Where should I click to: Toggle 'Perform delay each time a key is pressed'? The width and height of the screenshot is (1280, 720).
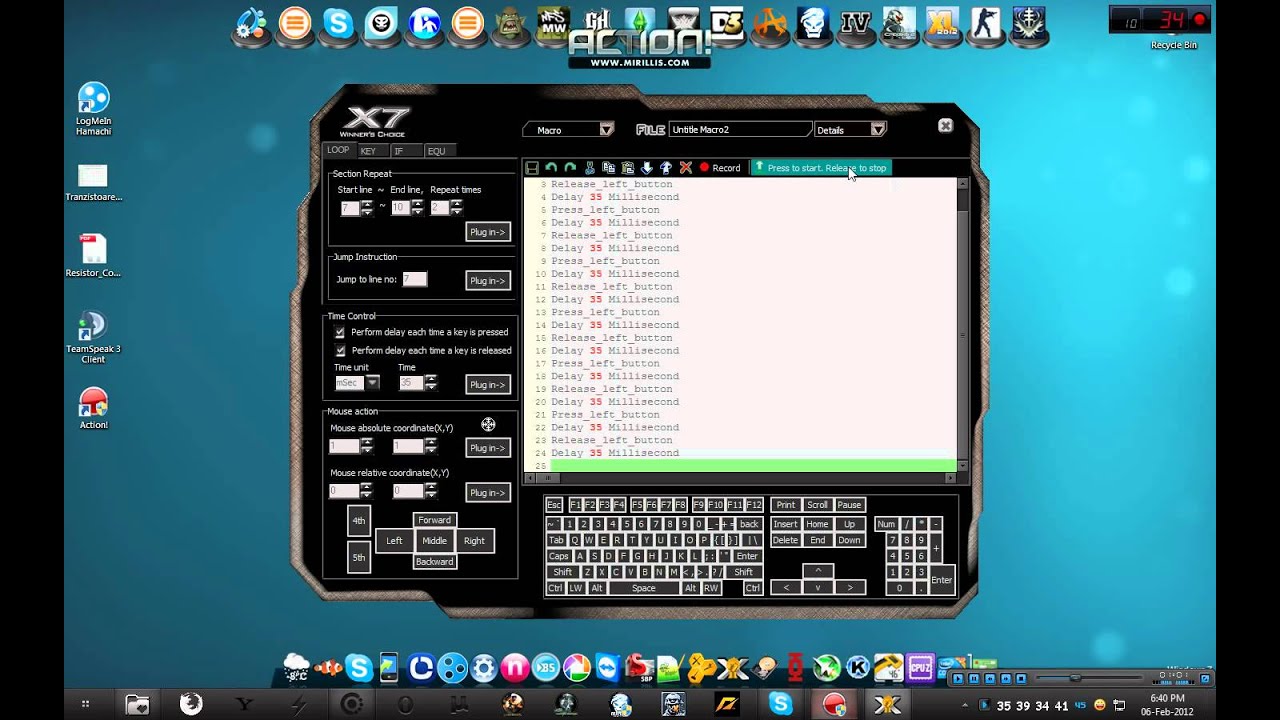tap(340, 332)
